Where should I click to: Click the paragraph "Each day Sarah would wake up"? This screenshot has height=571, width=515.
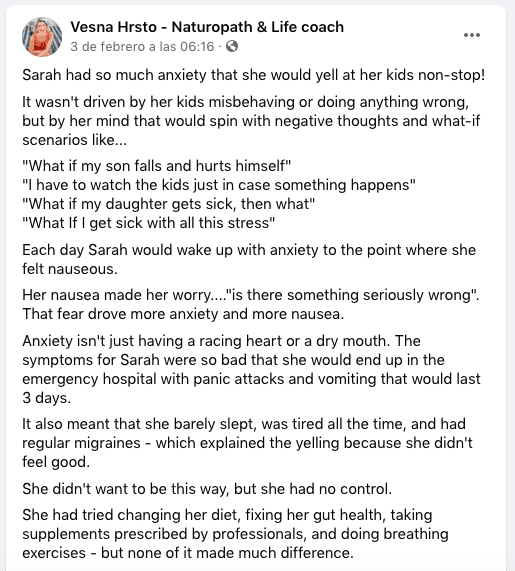(x=249, y=259)
